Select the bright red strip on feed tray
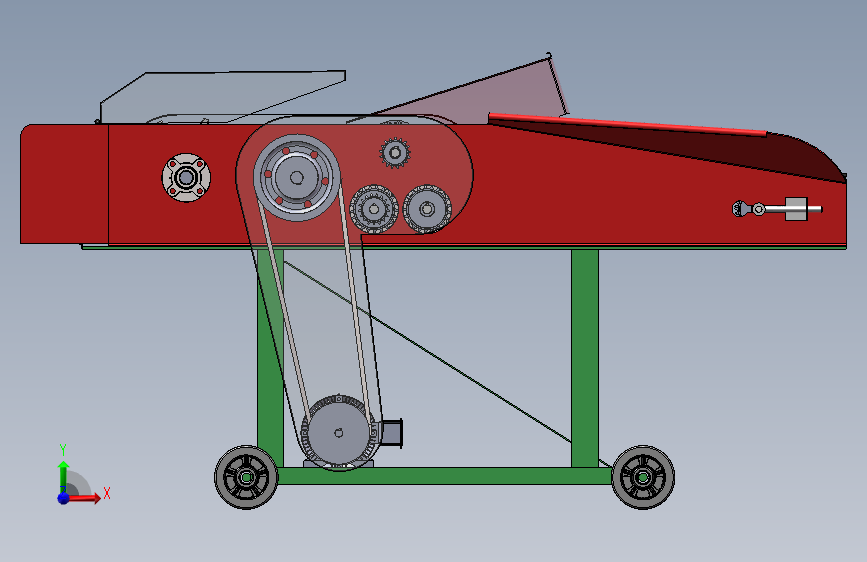This screenshot has height=562, width=867. pyautogui.click(x=628, y=124)
